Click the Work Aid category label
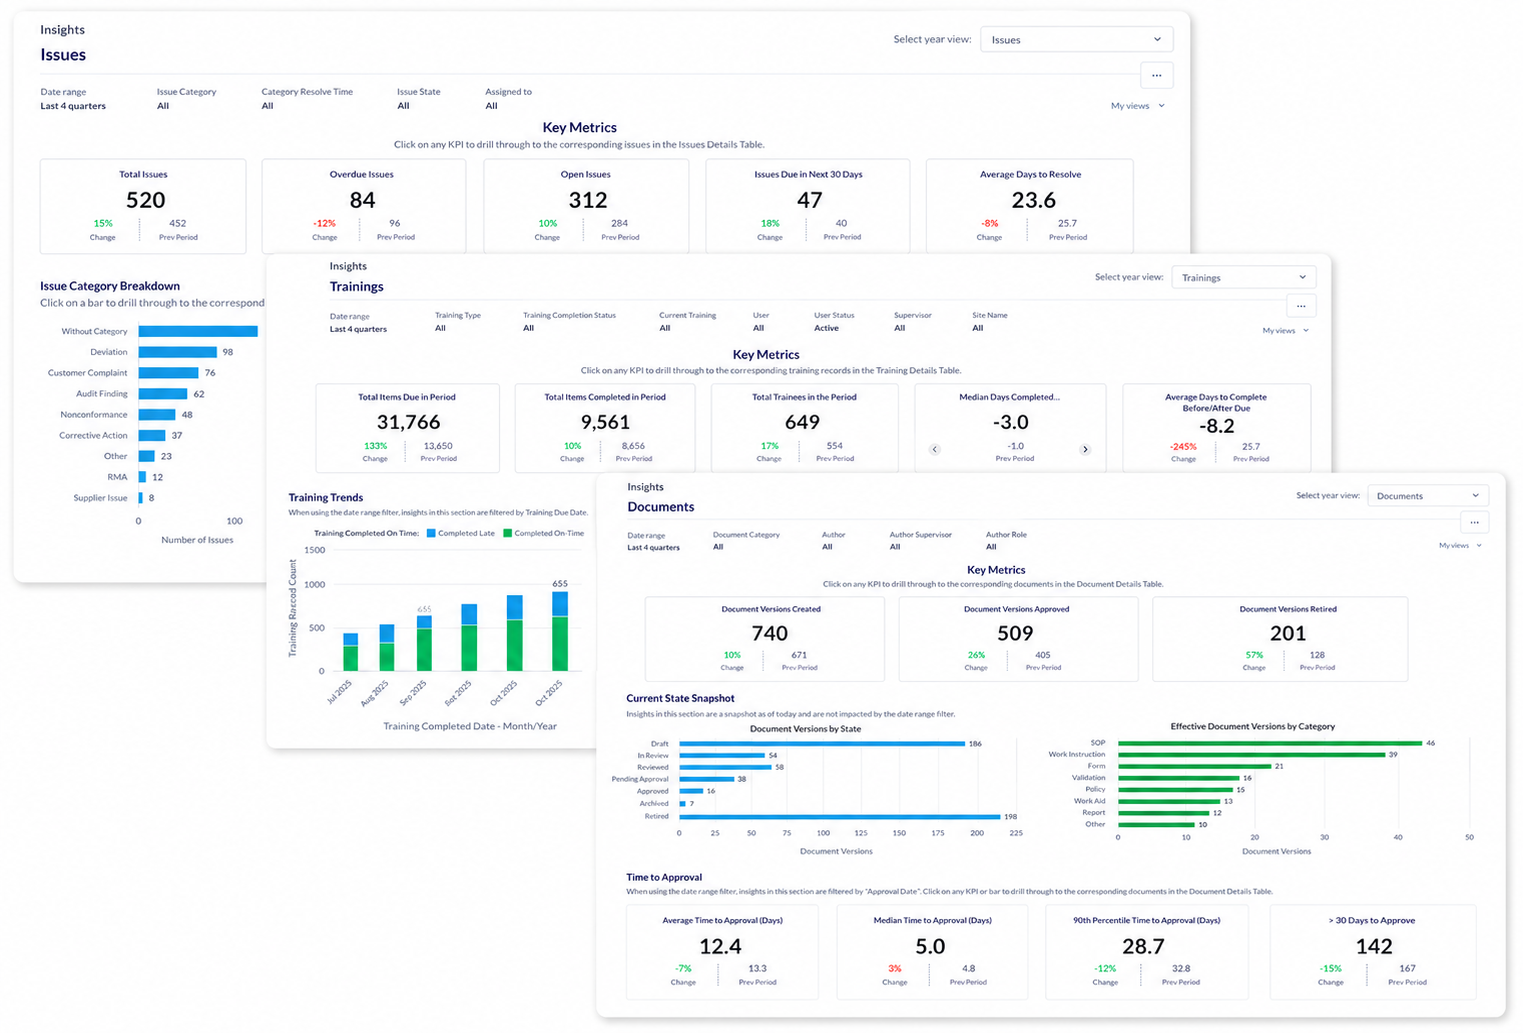The height and width of the screenshot is (1033, 1523). (1089, 801)
